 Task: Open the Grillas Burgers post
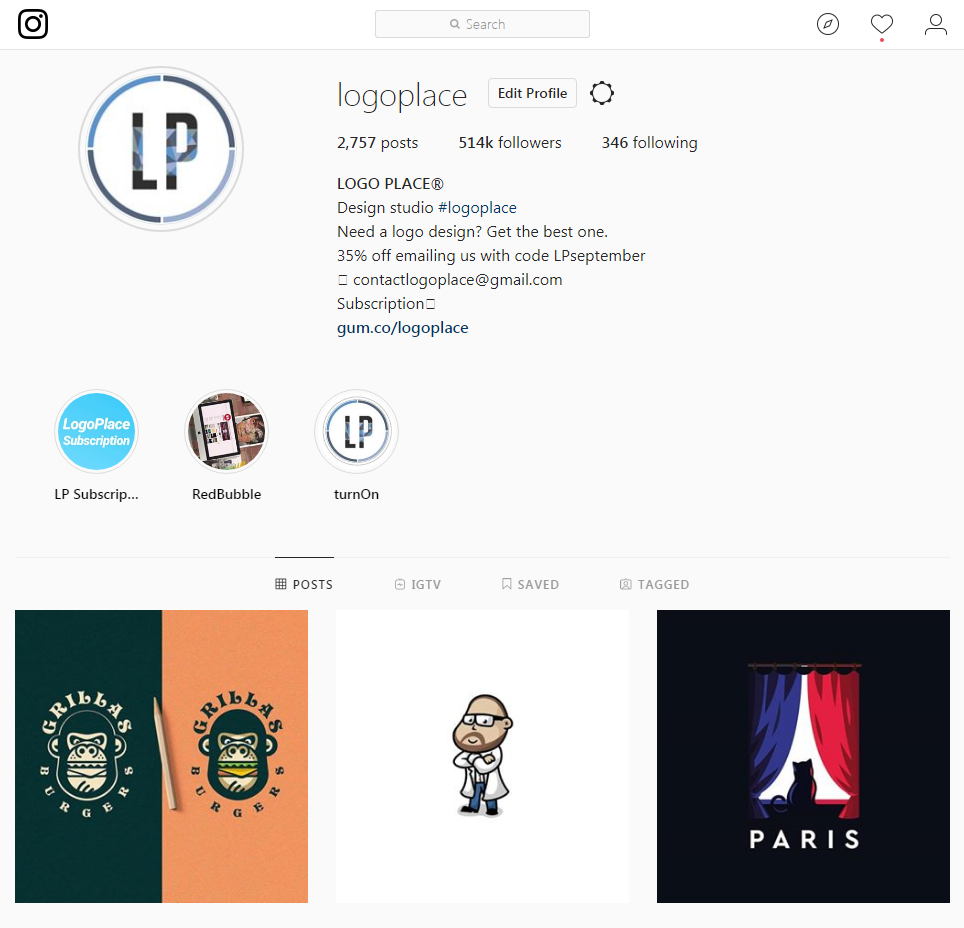pos(161,756)
